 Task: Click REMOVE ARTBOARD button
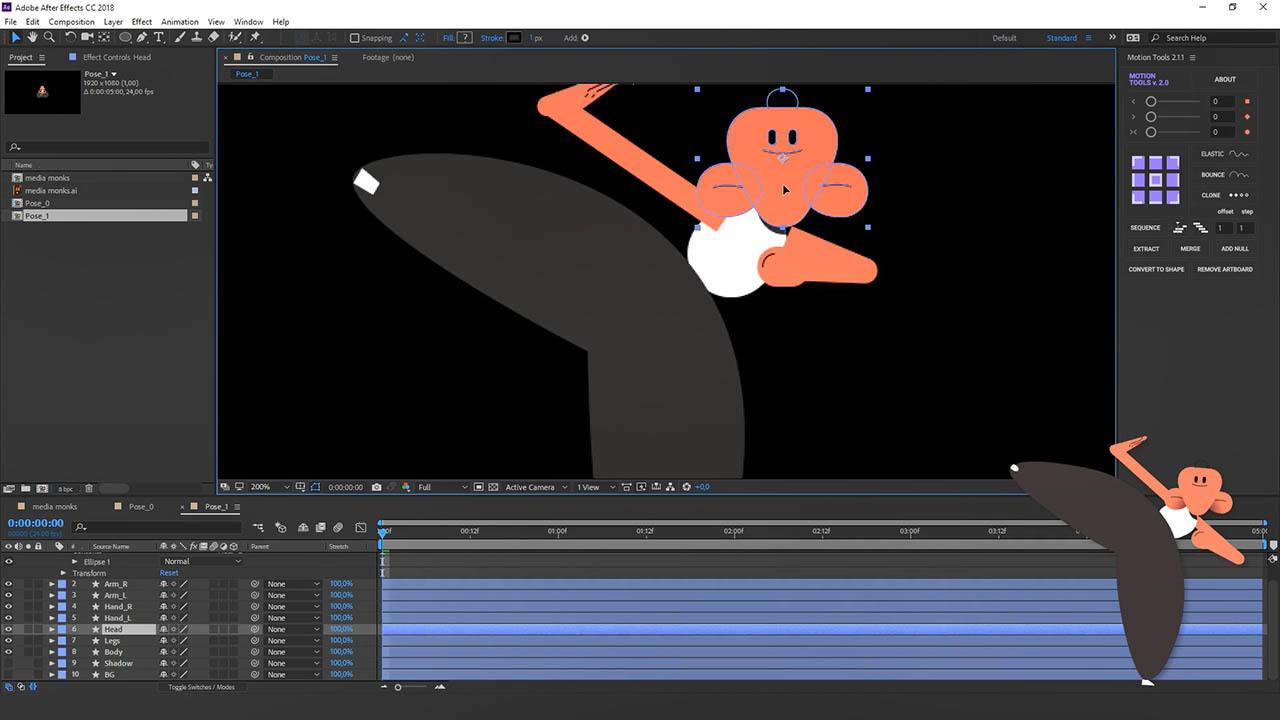[1225, 269]
